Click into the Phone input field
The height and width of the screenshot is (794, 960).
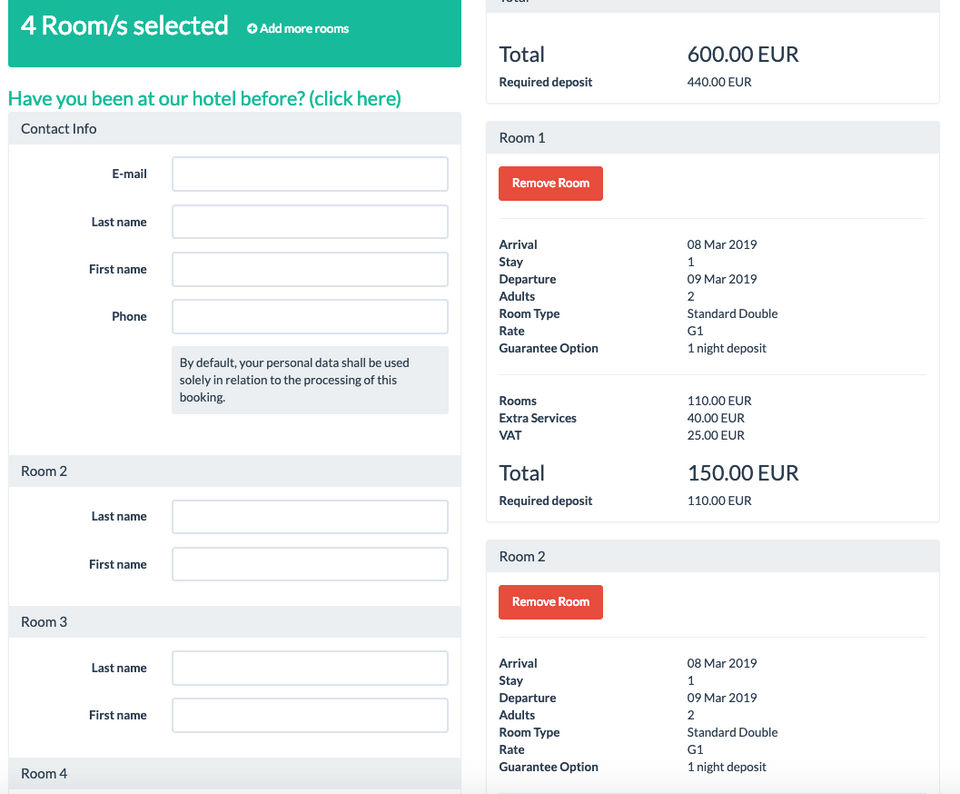click(x=310, y=316)
